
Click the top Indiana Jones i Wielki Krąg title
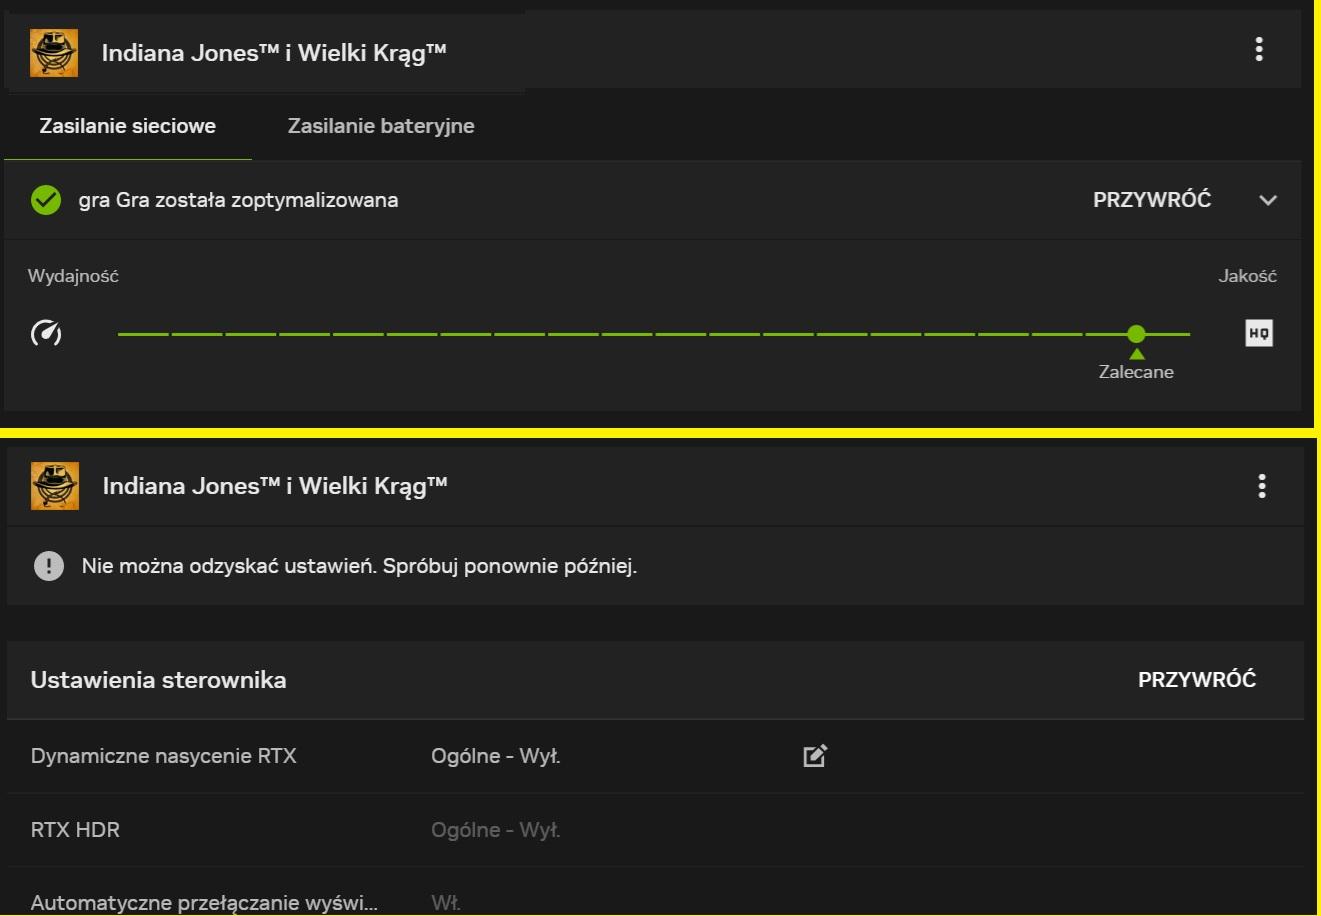pos(274,53)
